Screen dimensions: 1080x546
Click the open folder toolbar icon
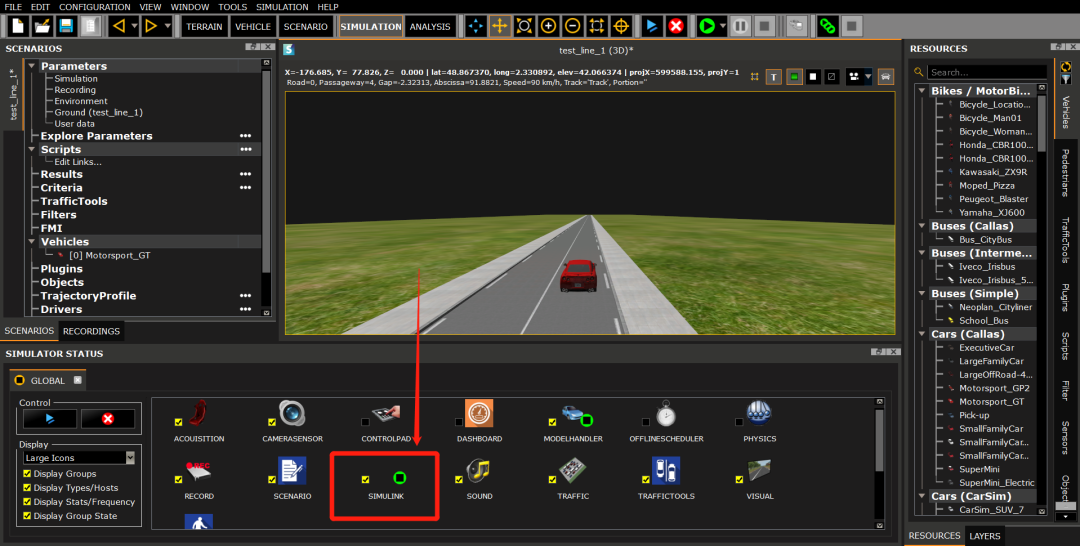[x=43, y=26]
